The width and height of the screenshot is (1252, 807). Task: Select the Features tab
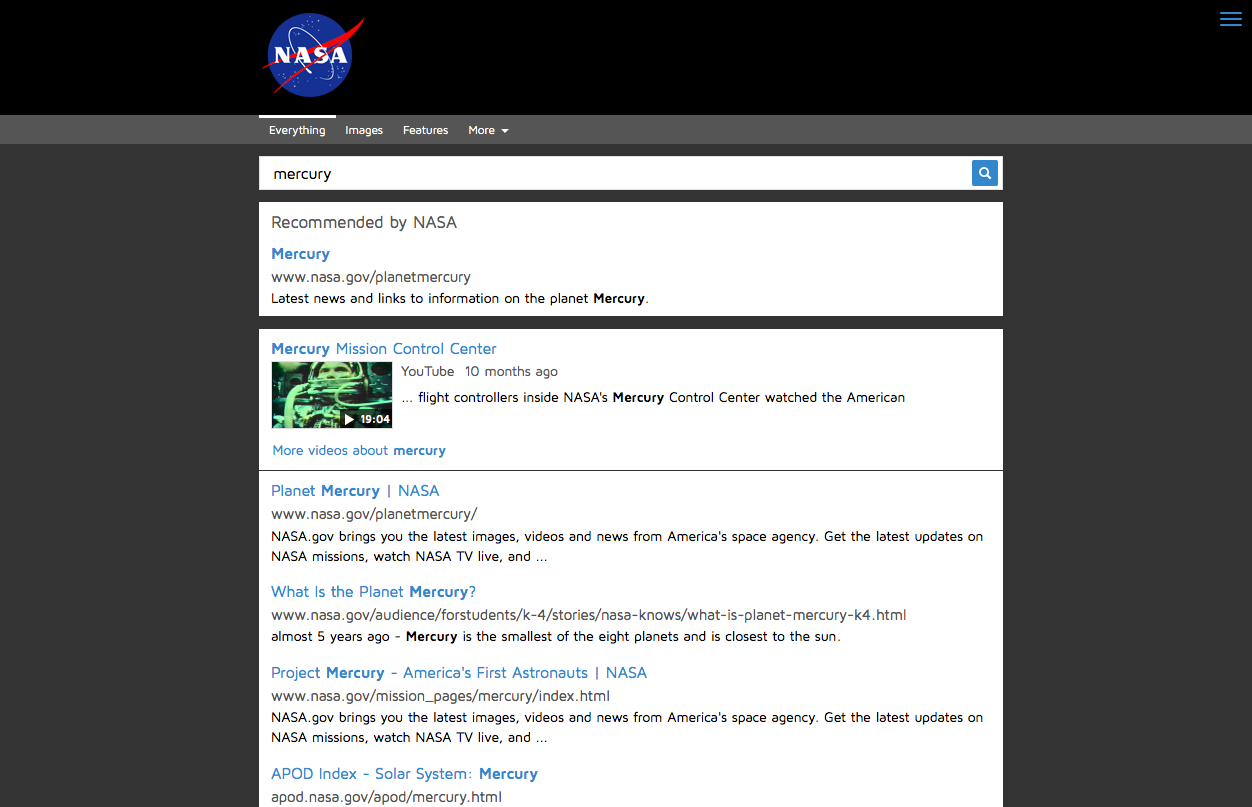(x=425, y=130)
